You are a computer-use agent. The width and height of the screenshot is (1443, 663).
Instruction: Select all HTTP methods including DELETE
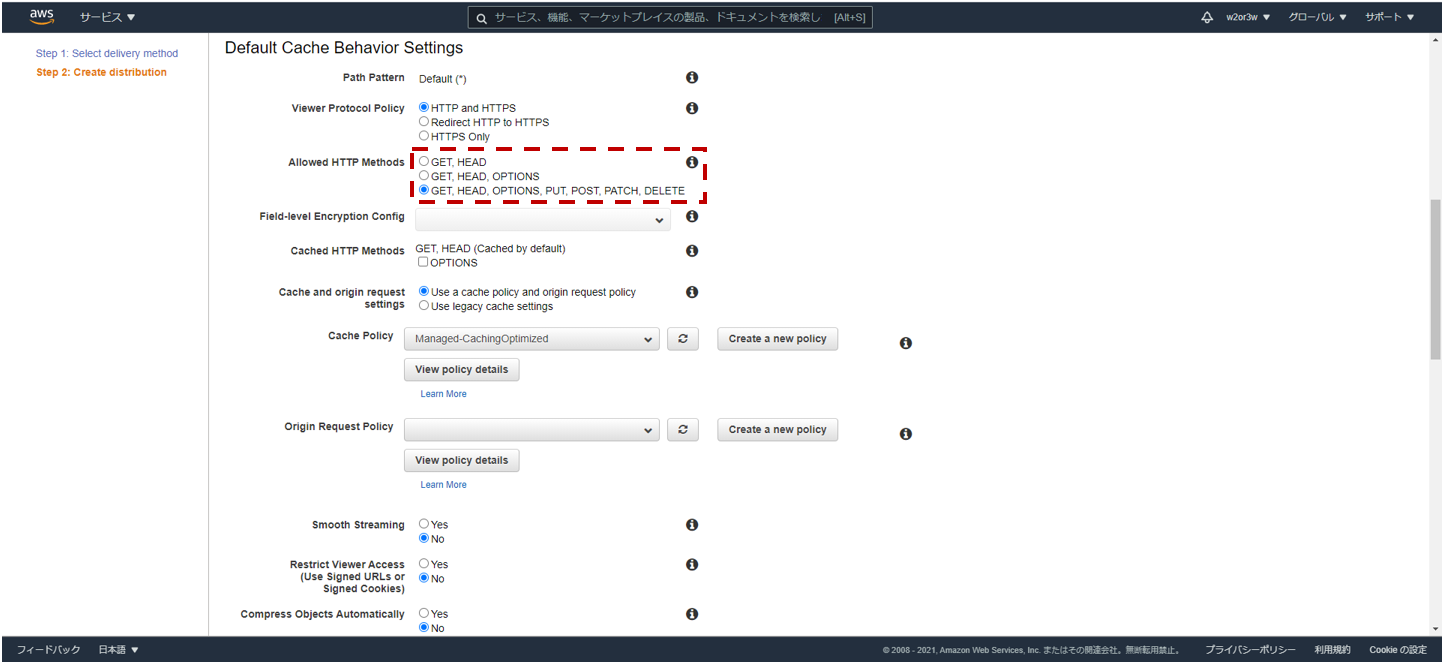coord(424,190)
